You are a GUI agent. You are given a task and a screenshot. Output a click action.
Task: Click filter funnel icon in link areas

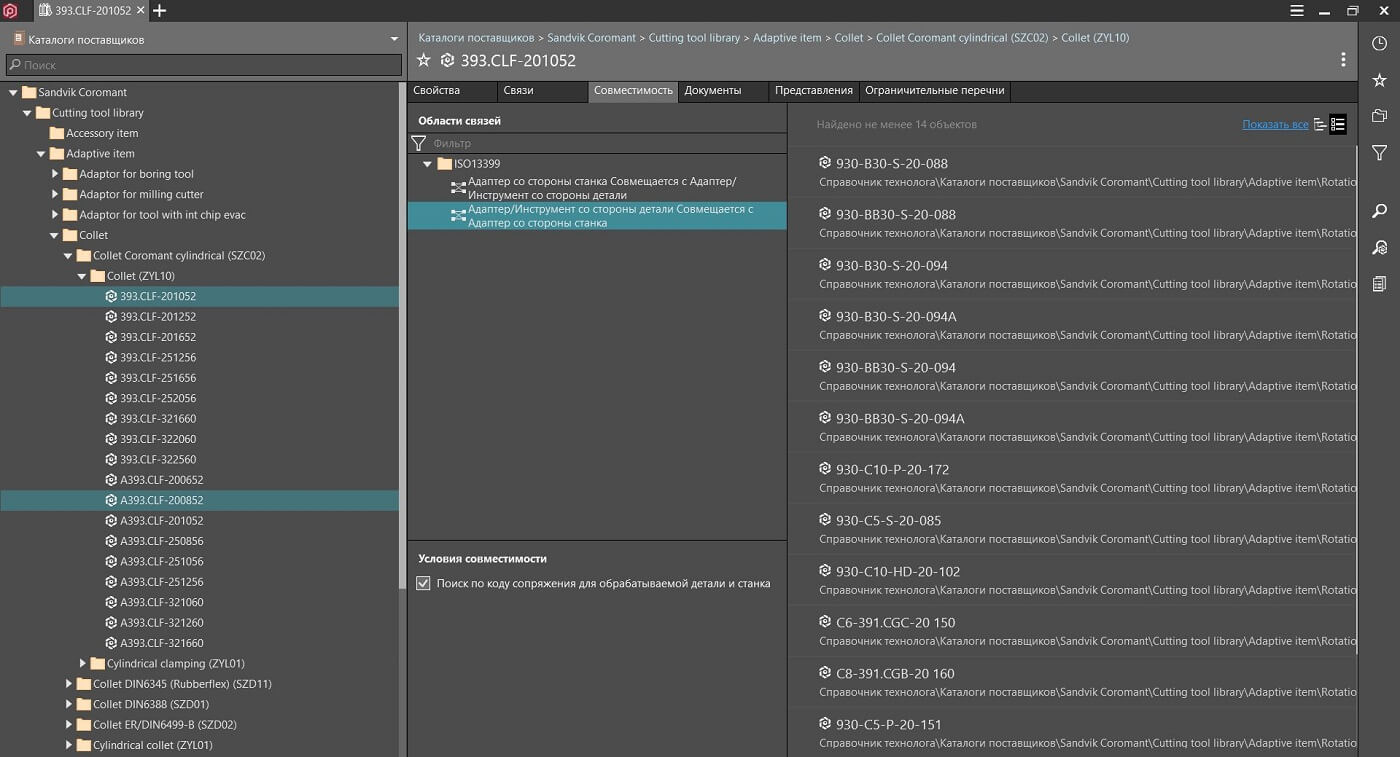[x=419, y=144]
